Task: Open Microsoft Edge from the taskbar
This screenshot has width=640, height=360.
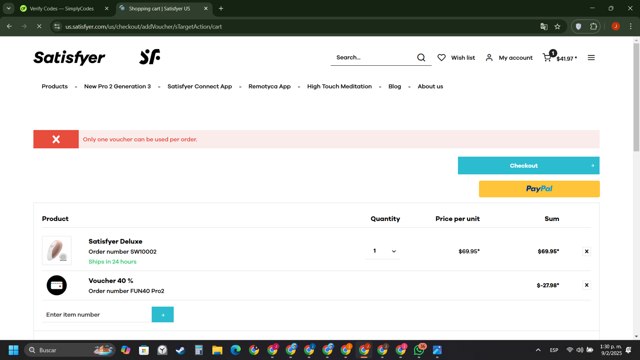Action: [x=236, y=350]
